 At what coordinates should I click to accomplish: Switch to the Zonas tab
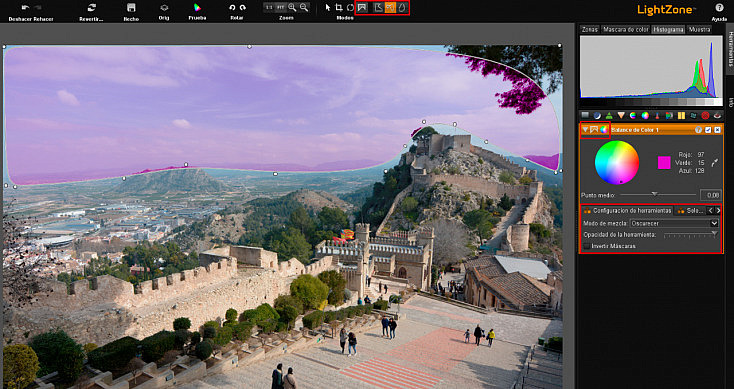tap(590, 29)
